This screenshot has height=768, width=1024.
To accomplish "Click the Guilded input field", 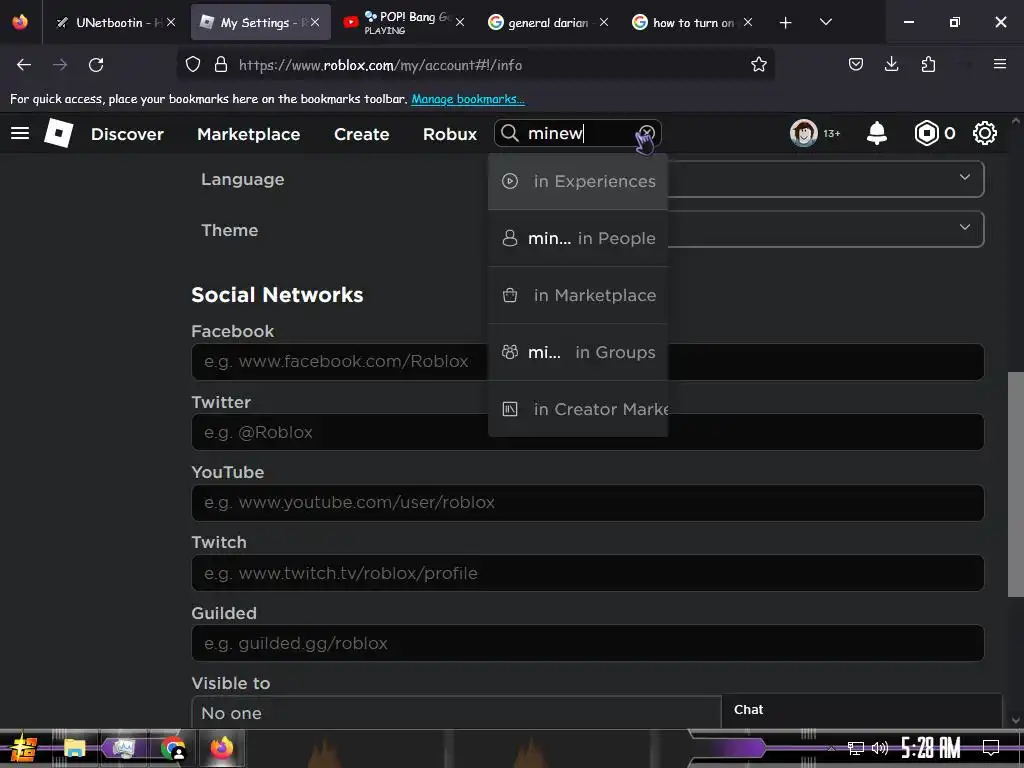I will (x=587, y=643).
